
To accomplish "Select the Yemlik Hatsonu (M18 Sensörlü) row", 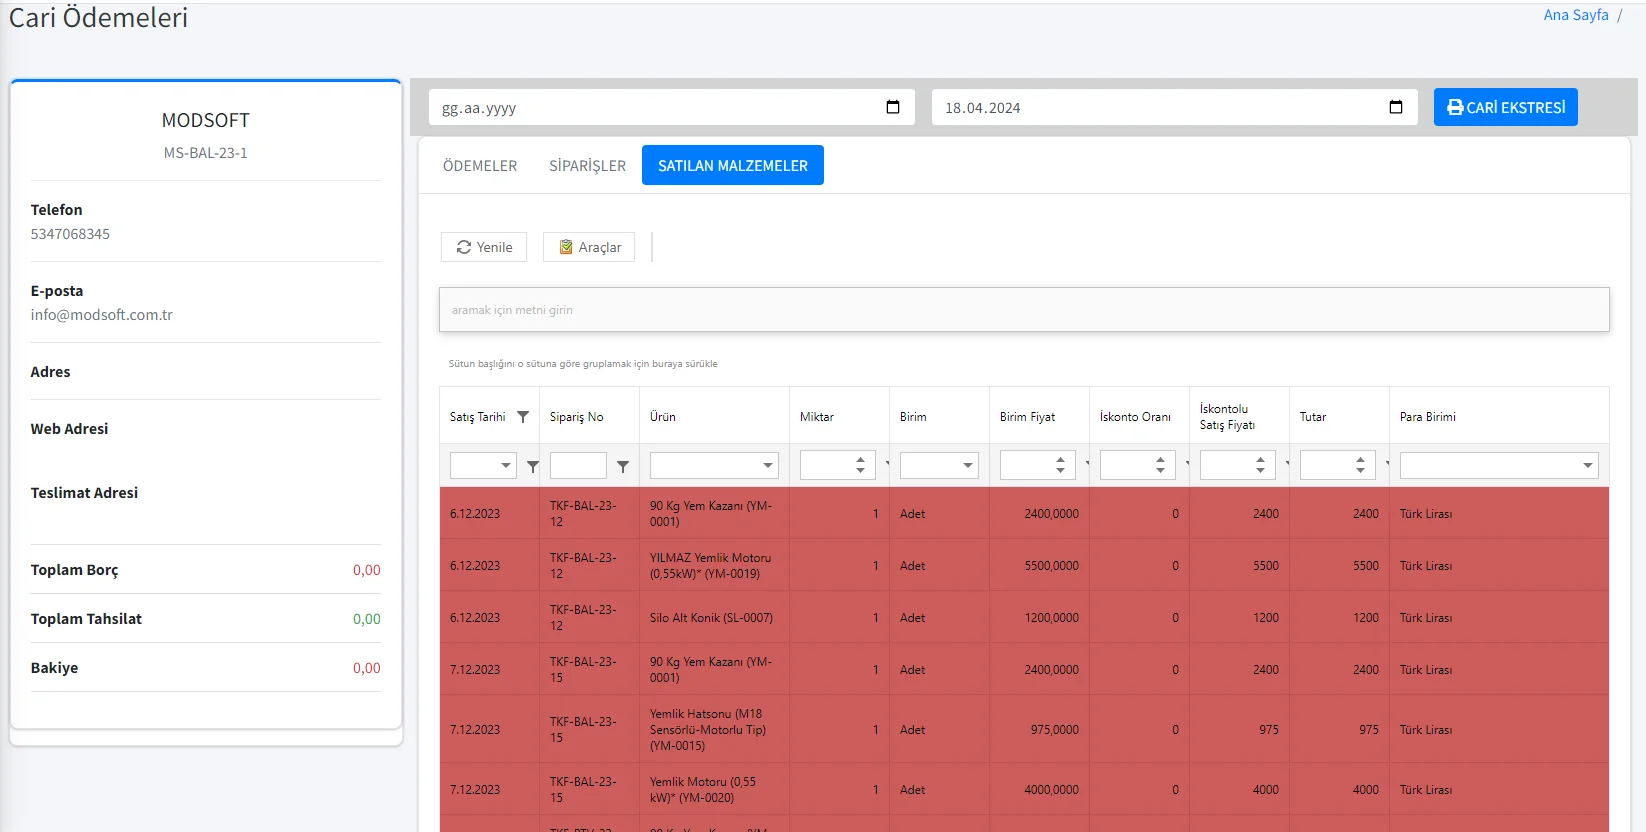I will click(x=1024, y=730).
